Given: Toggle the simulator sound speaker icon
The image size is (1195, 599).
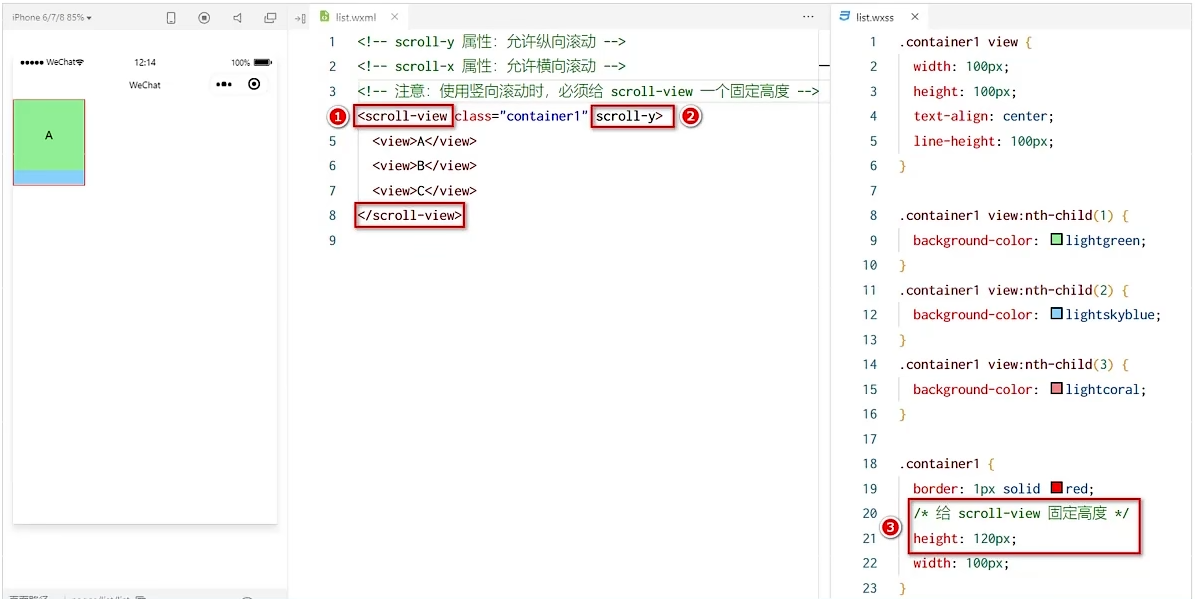Looking at the screenshot, I should 237,18.
